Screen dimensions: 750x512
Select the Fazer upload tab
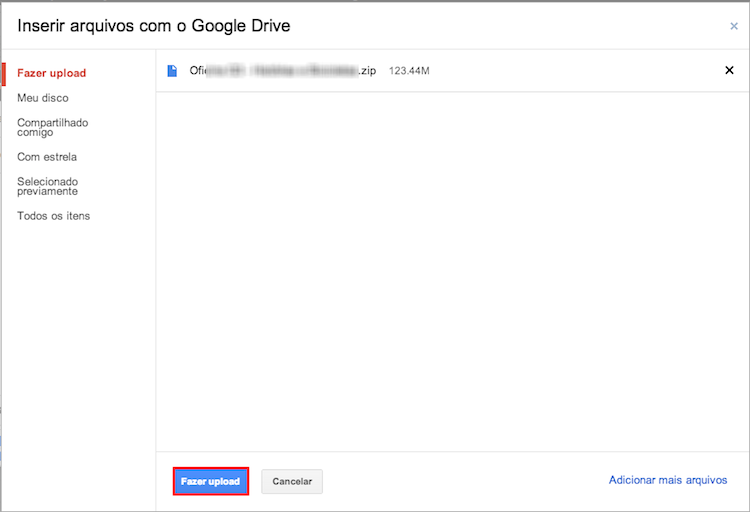[52, 73]
